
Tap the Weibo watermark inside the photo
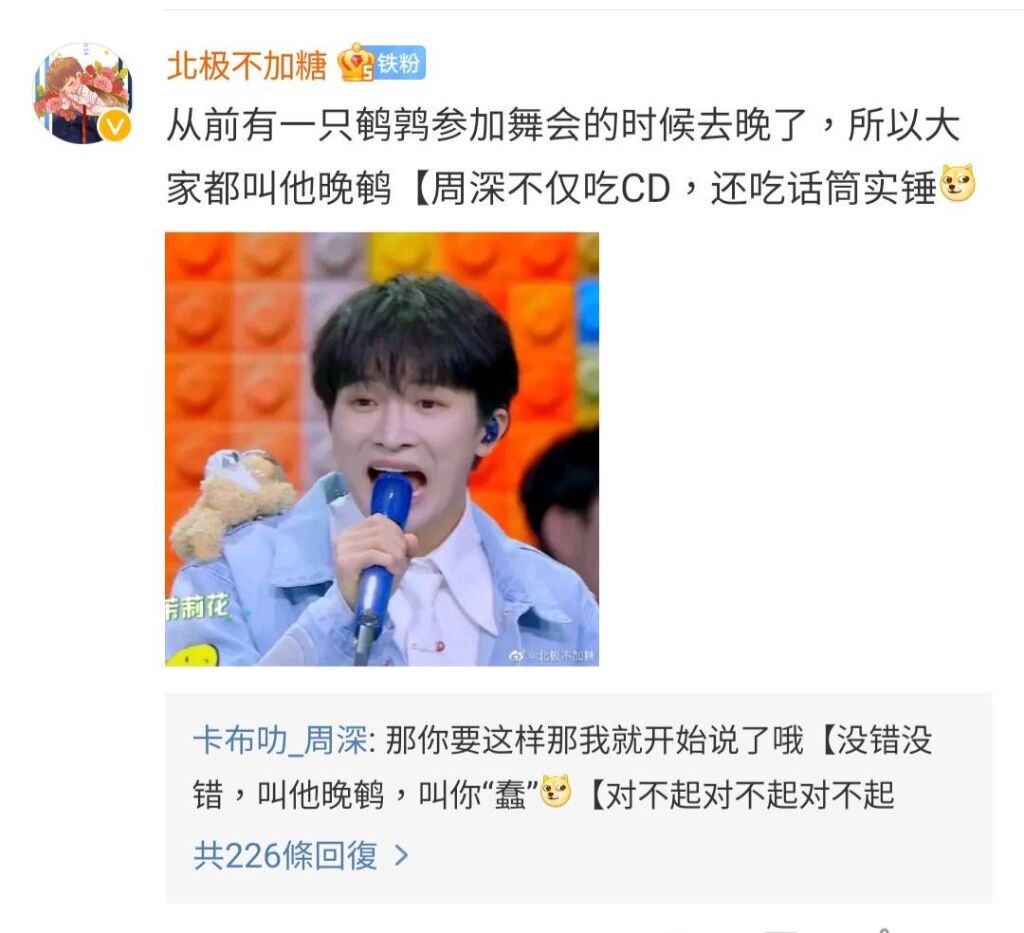pos(552,656)
